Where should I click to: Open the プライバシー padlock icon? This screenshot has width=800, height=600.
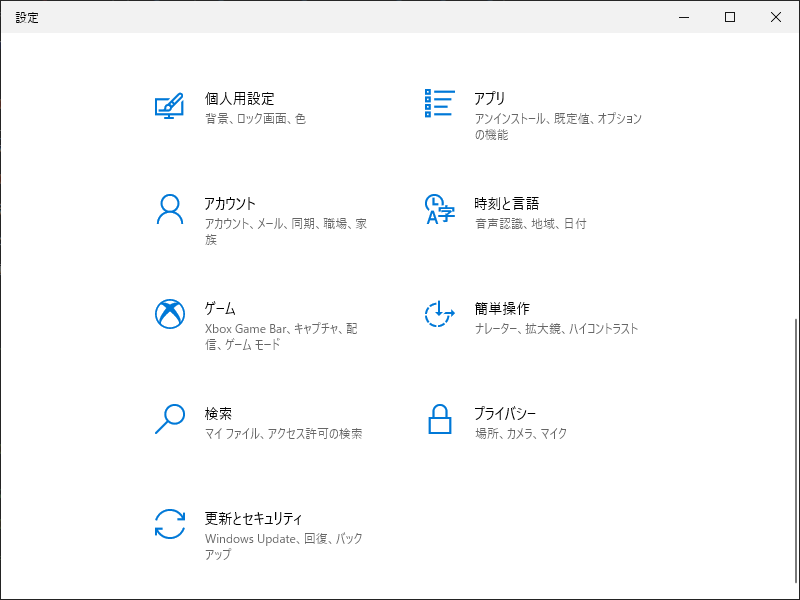tap(439, 419)
